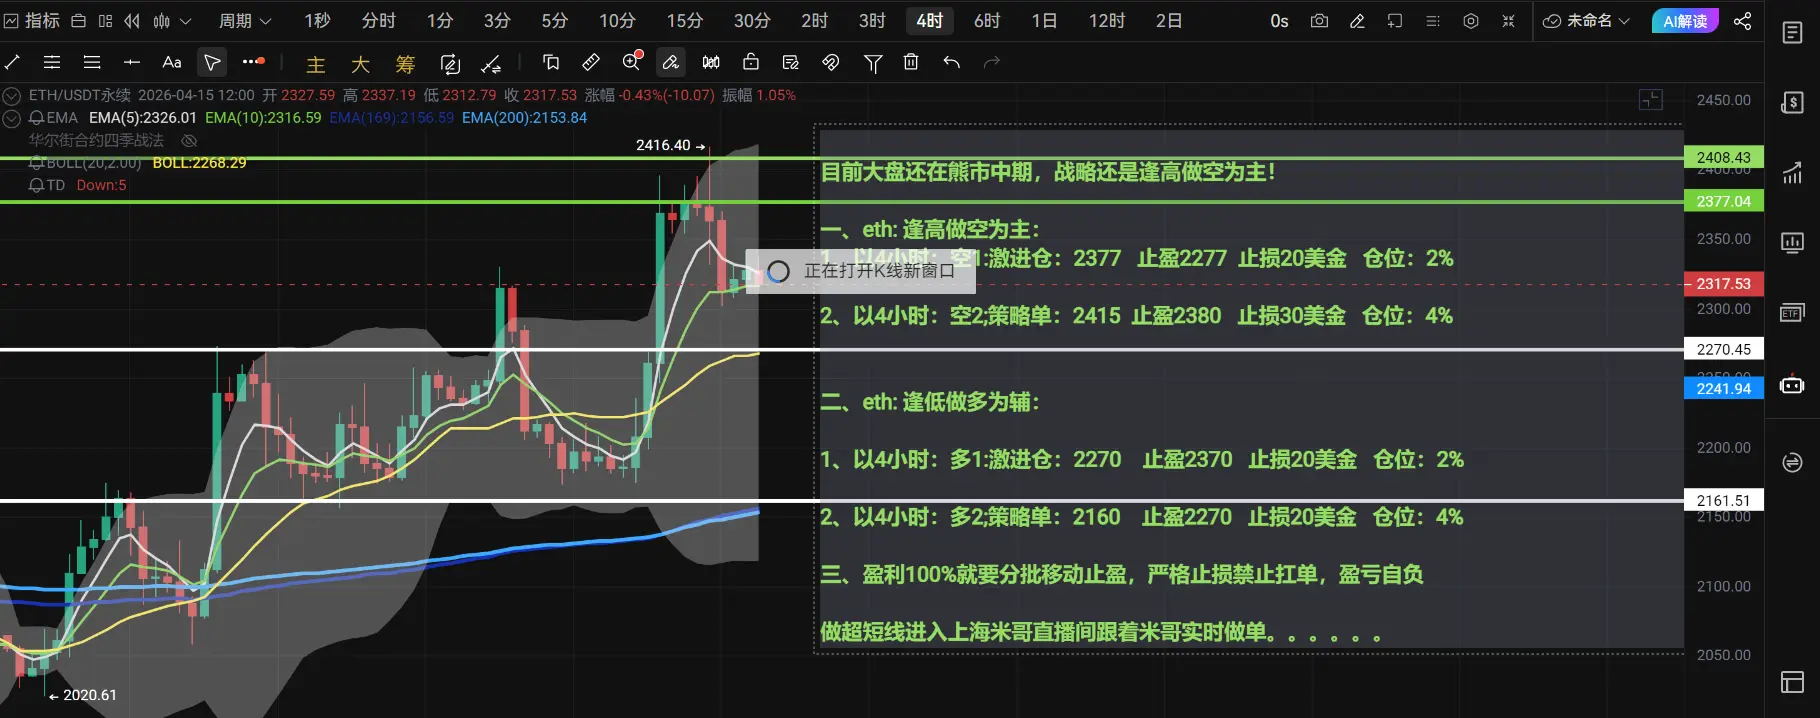1820x718 pixels.
Task: Switch to the 分时 timeframe
Action: coord(378,21)
